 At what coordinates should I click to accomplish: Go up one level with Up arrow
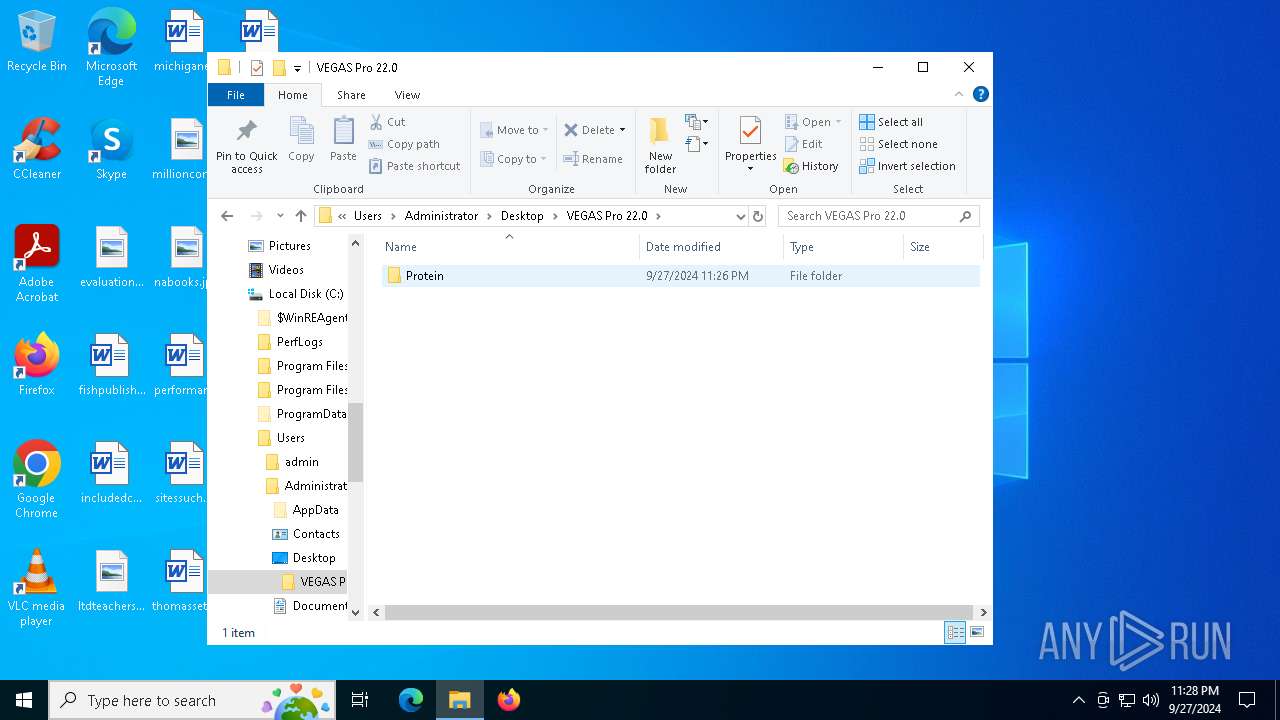pyautogui.click(x=301, y=216)
